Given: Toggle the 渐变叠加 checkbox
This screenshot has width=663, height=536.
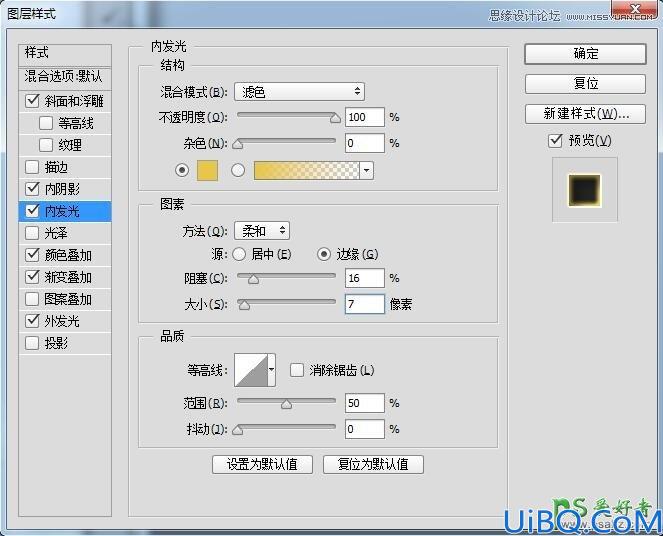Looking at the screenshot, I should [33, 277].
